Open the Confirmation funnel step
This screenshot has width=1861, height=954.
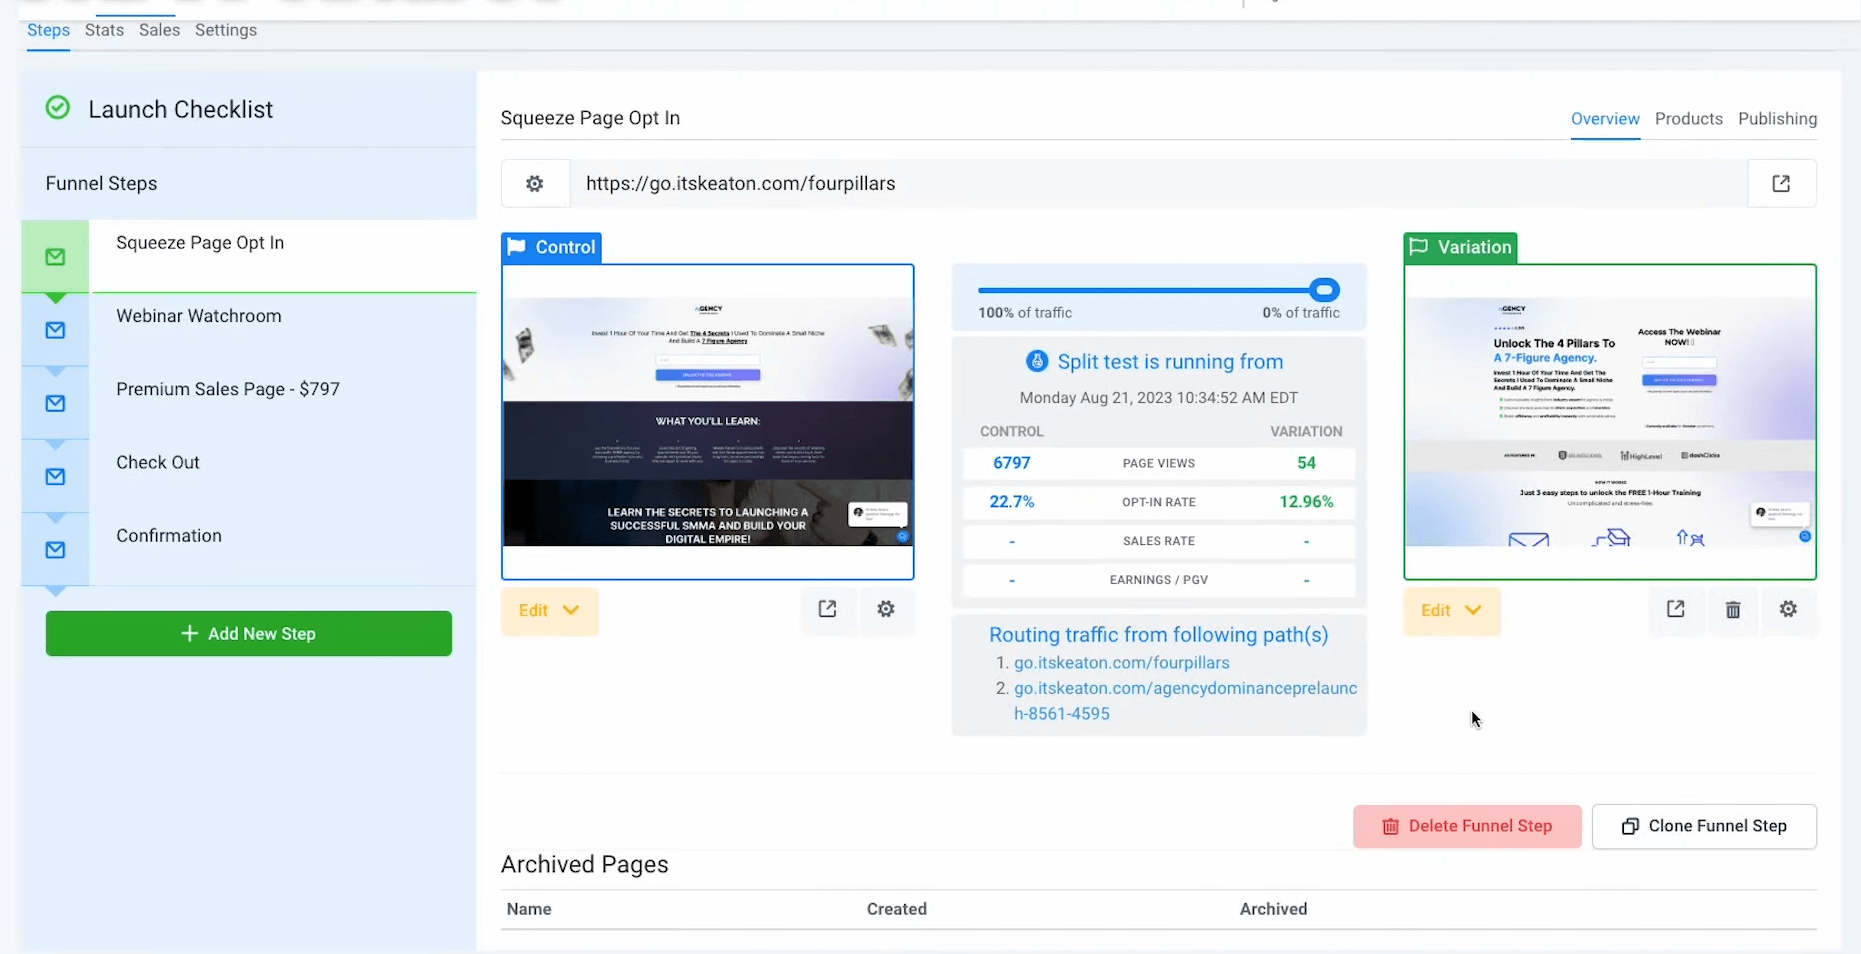point(283,549)
